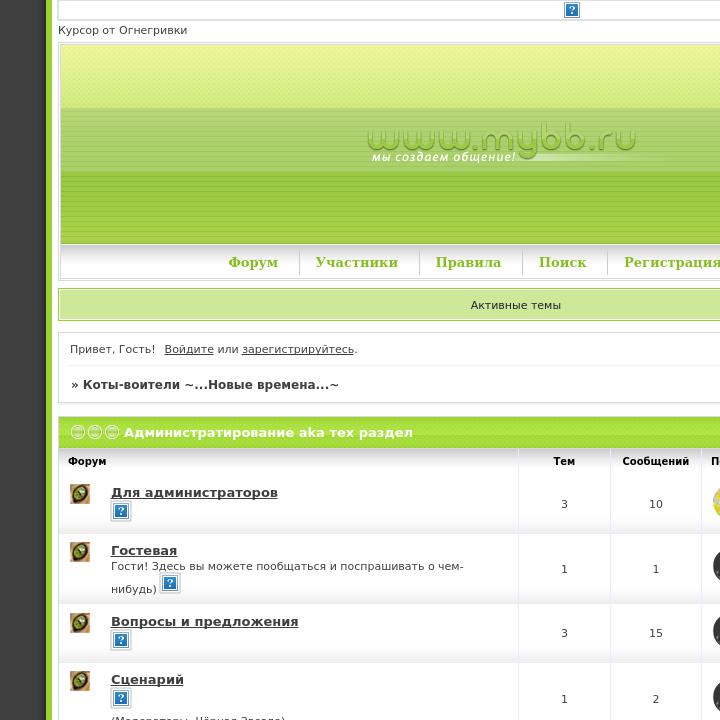Click avatar in Гостевая last post column
The width and height of the screenshot is (720, 720).
point(716,567)
